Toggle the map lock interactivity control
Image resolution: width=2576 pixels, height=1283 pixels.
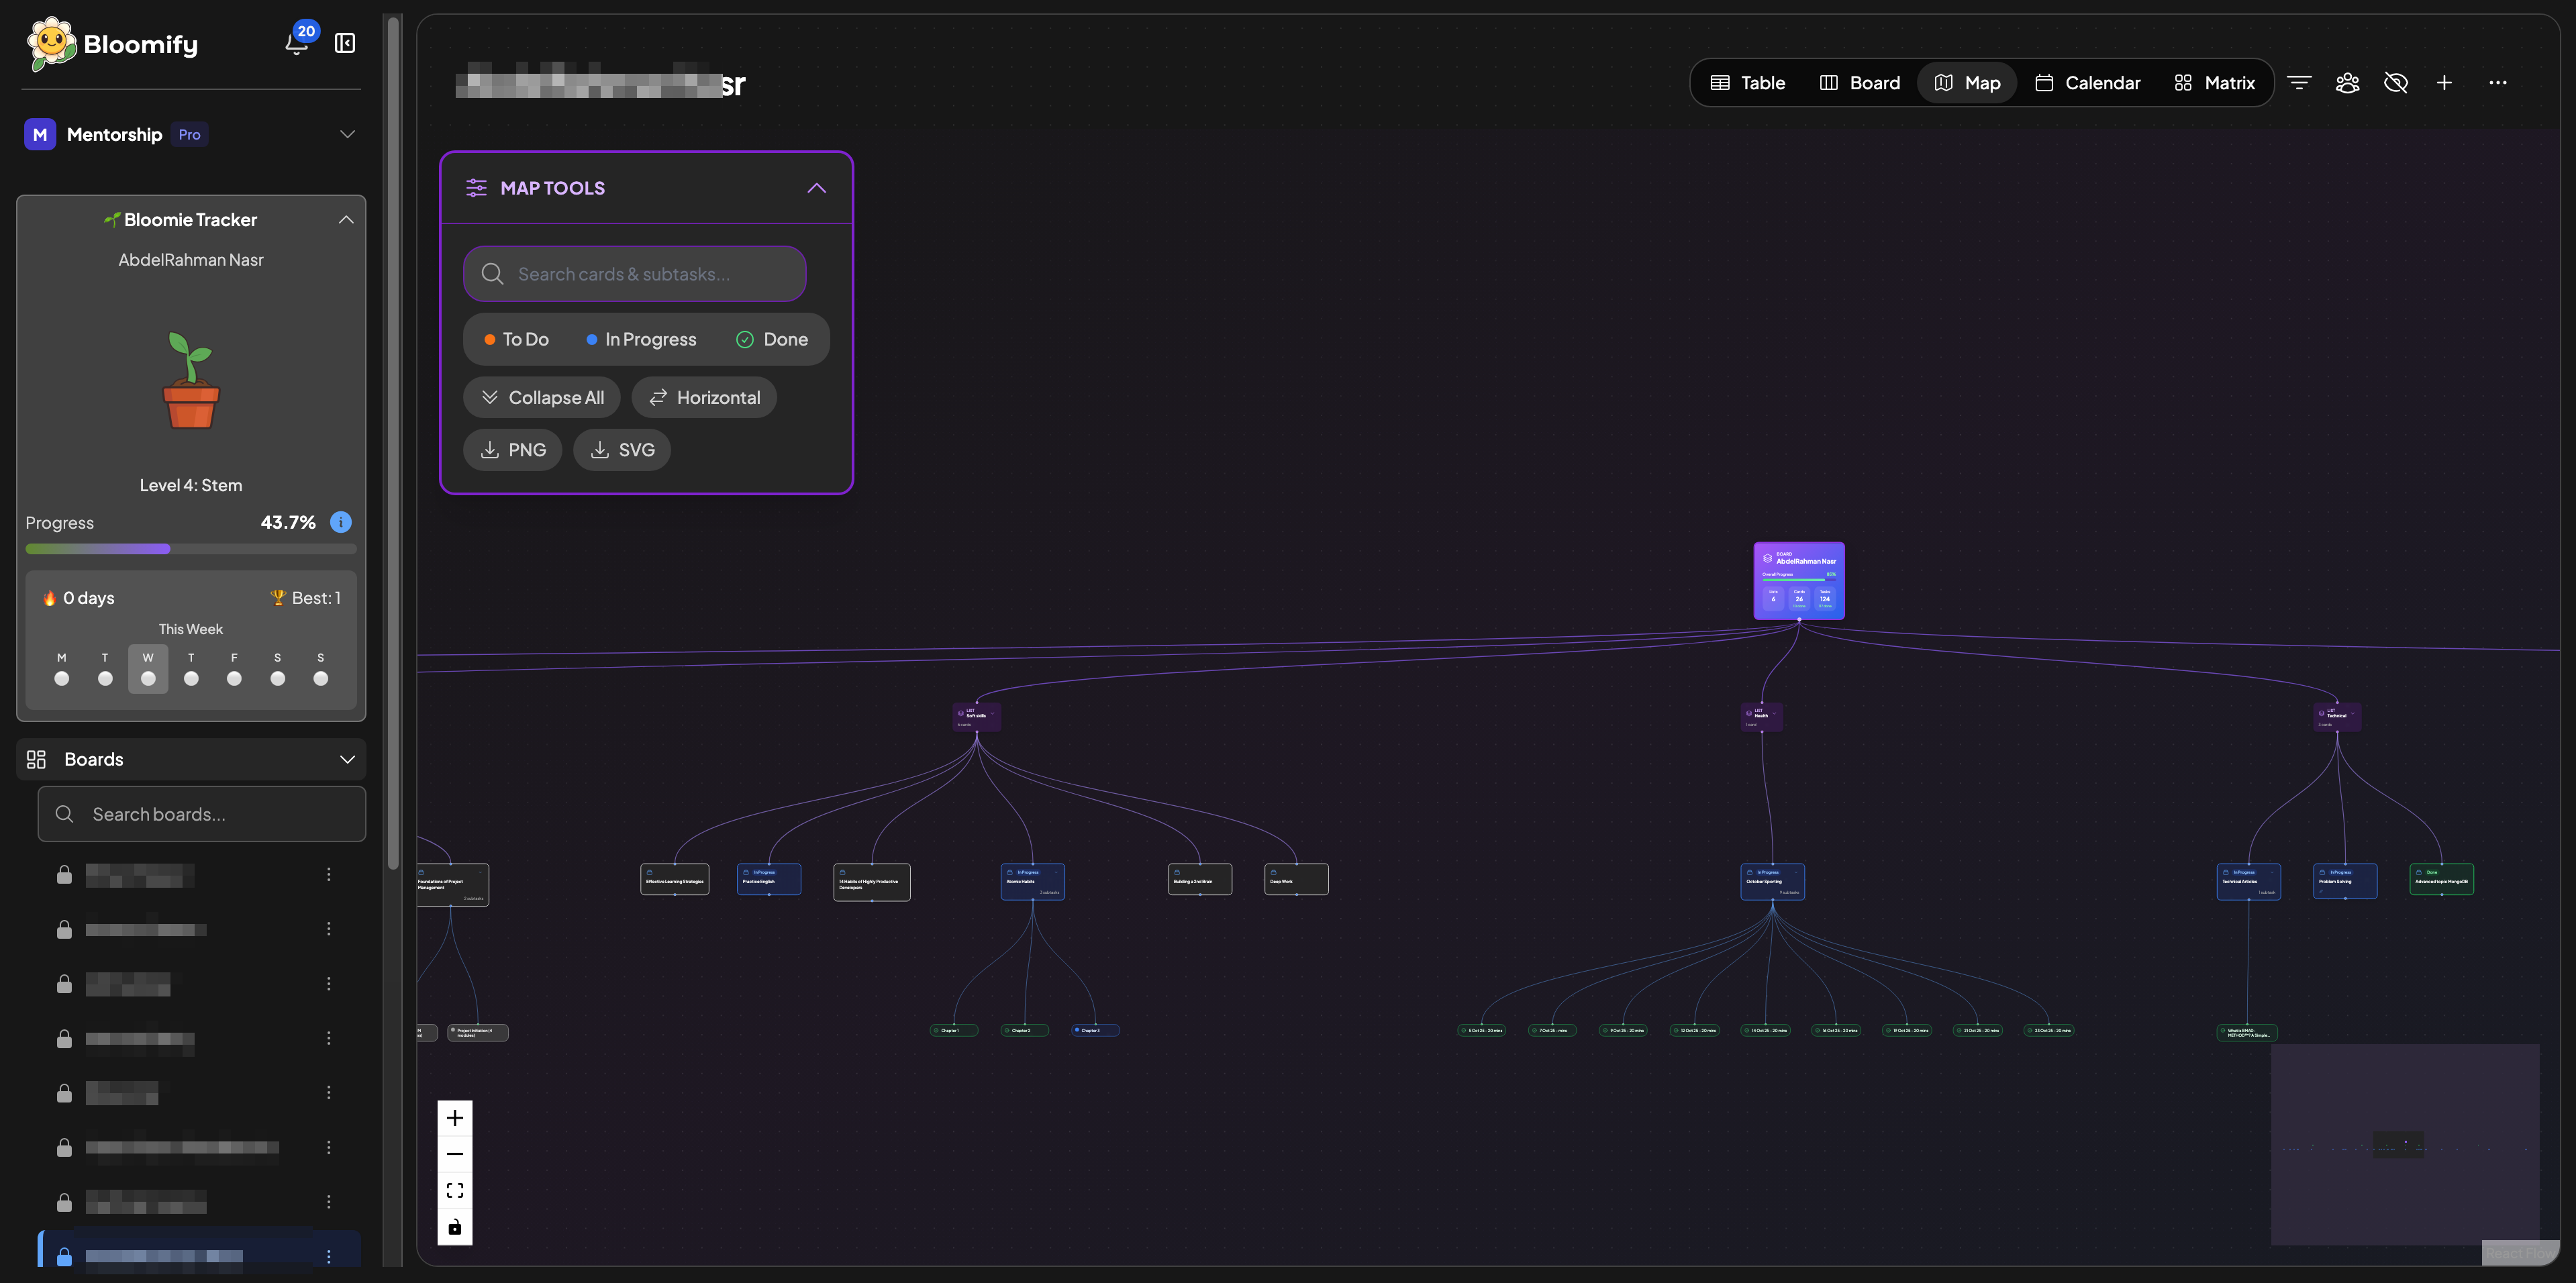coord(455,1227)
